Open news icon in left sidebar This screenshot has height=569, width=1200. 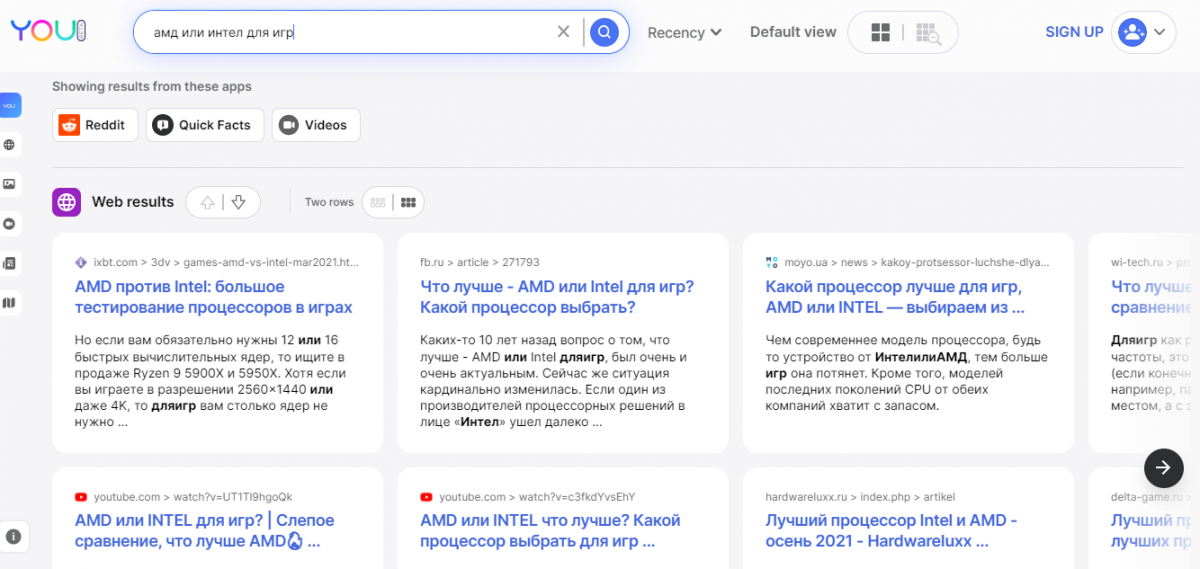click(x=10, y=263)
